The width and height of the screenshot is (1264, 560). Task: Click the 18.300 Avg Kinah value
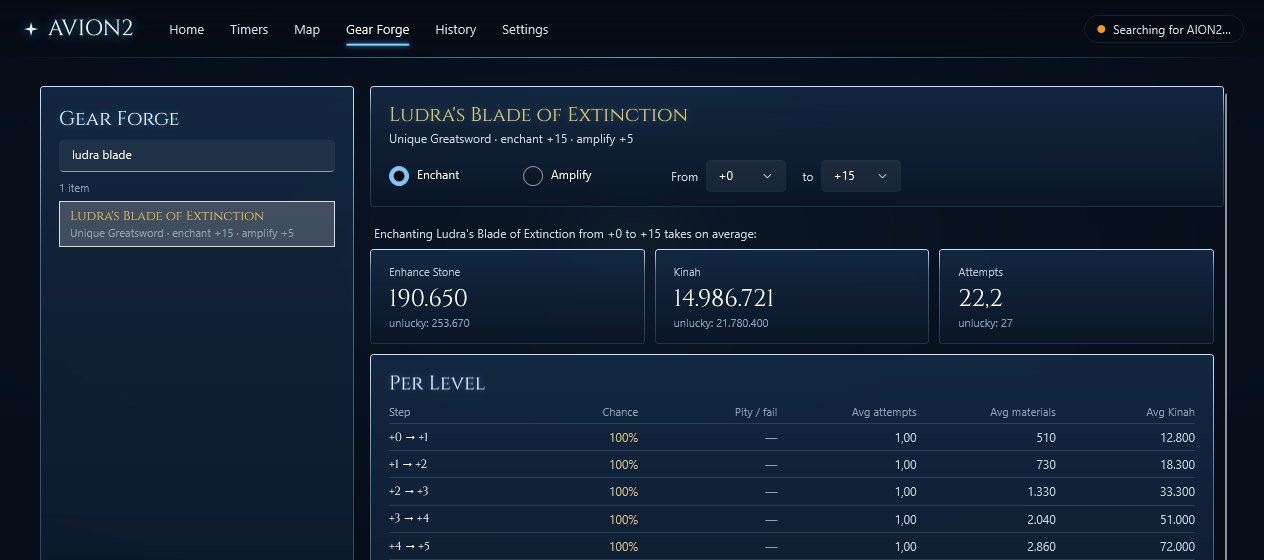click(x=1177, y=464)
